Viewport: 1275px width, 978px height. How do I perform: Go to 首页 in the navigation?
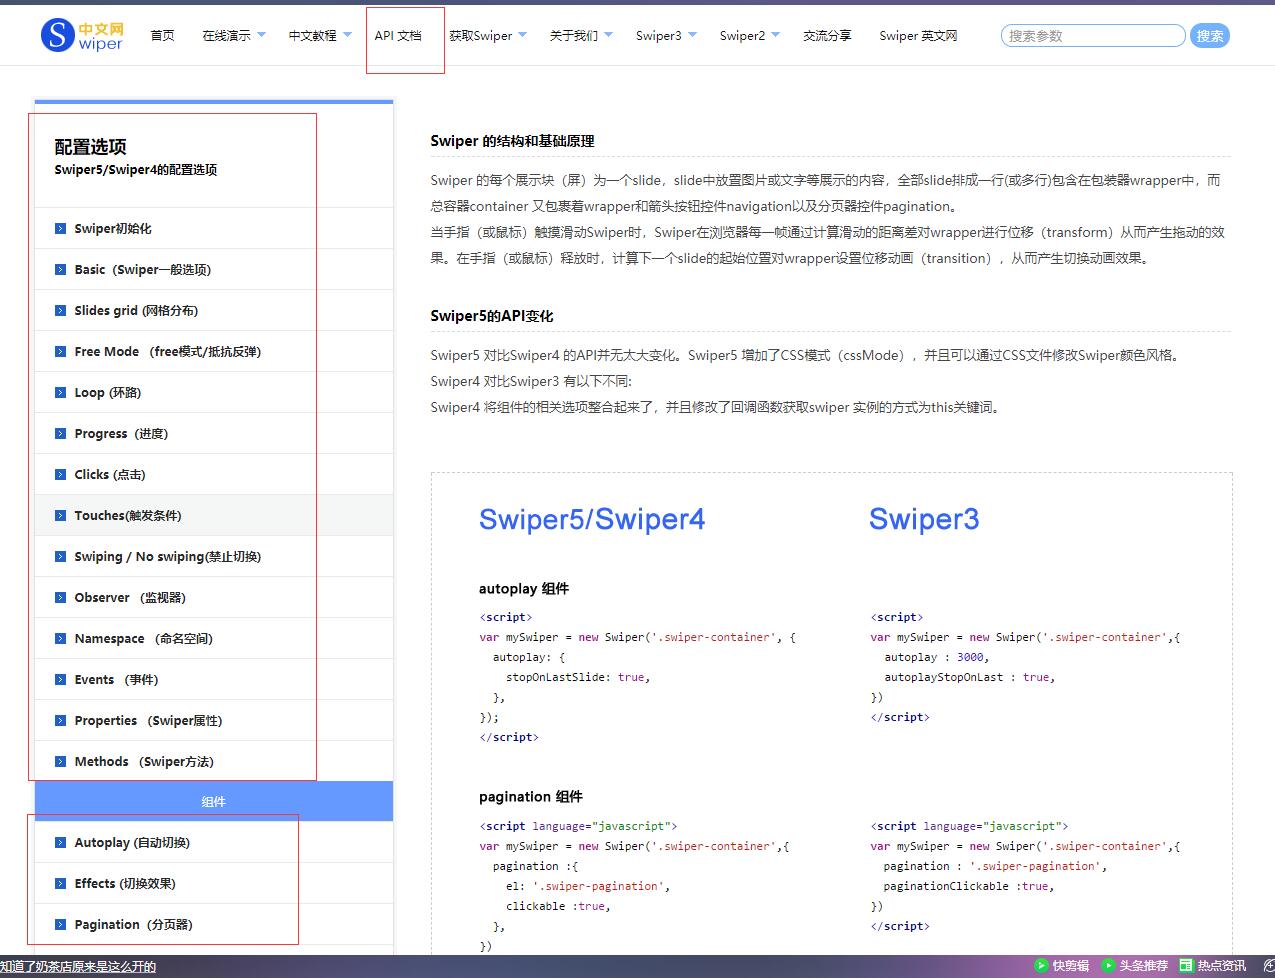[x=162, y=36]
